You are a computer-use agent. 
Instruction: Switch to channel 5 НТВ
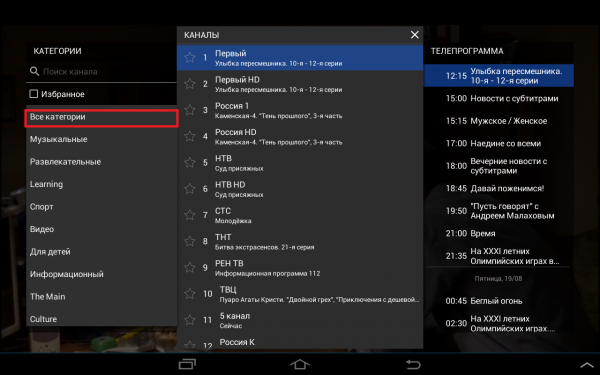click(300, 163)
